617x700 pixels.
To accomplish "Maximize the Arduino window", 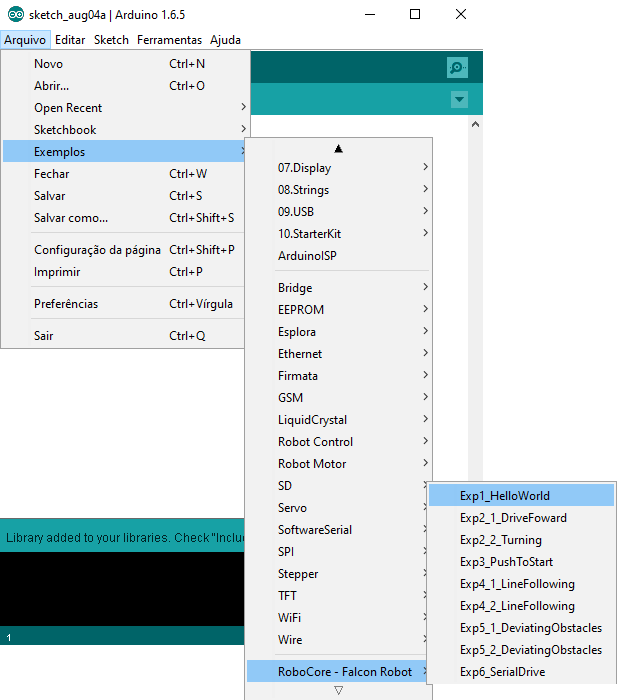I will (x=415, y=14).
